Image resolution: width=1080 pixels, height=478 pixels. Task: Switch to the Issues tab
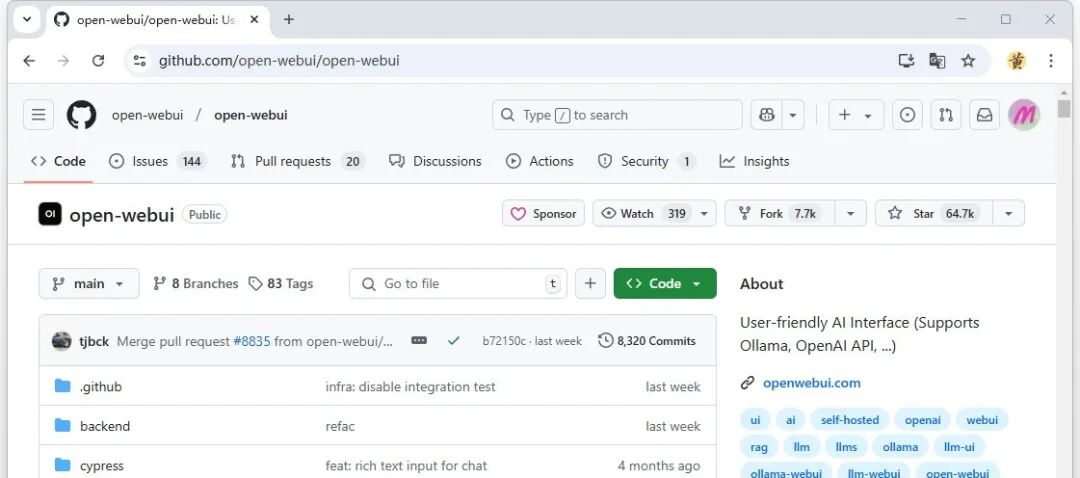pos(158,161)
